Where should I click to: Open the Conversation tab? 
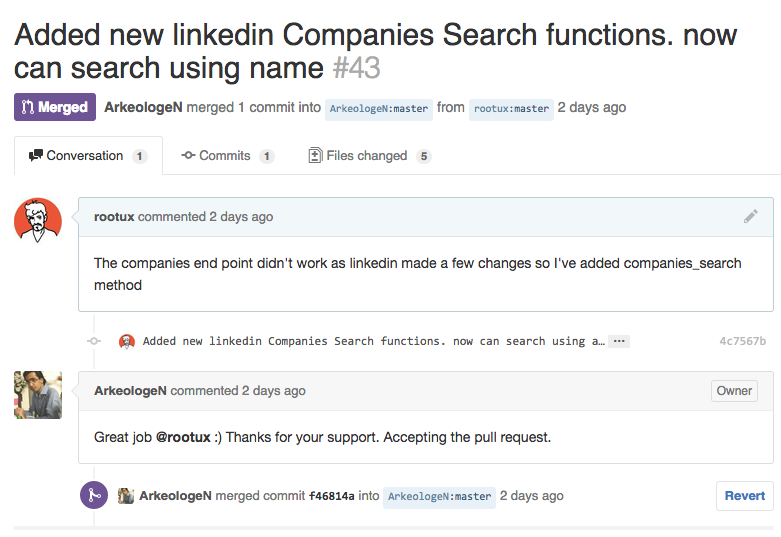coord(88,156)
